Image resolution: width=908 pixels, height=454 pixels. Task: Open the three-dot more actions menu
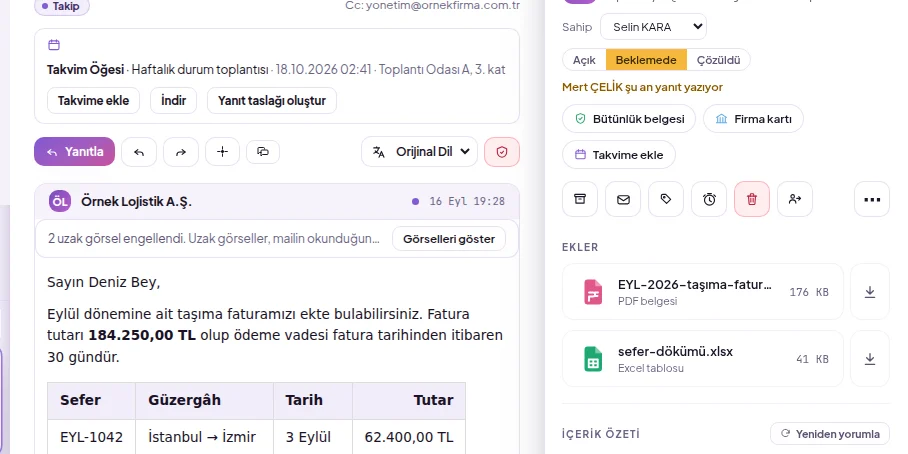click(x=872, y=199)
